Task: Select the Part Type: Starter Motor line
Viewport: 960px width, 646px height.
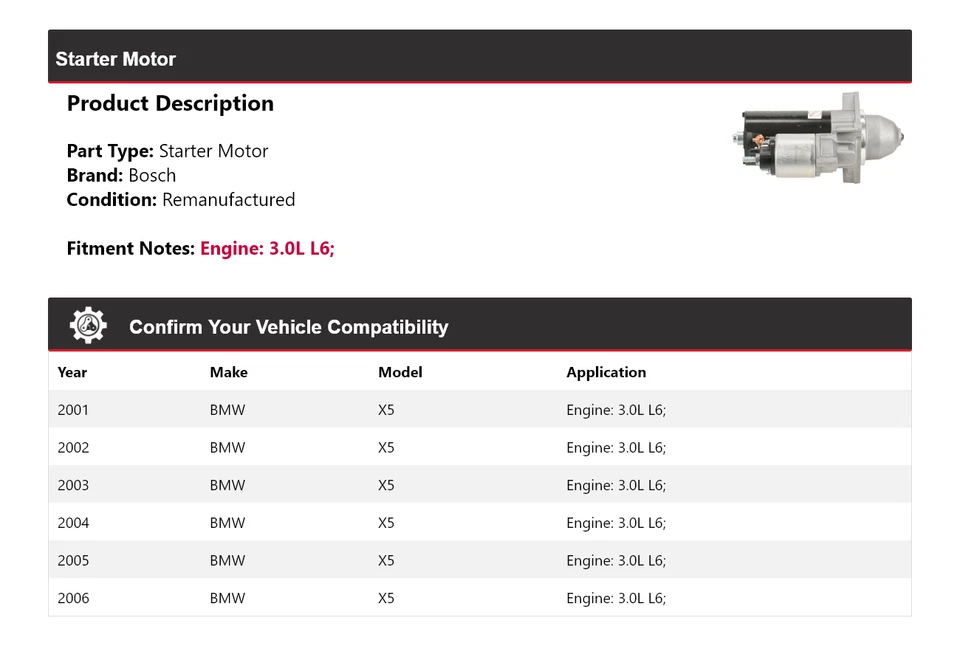Action: pyautogui.click(x=167, y=151)
